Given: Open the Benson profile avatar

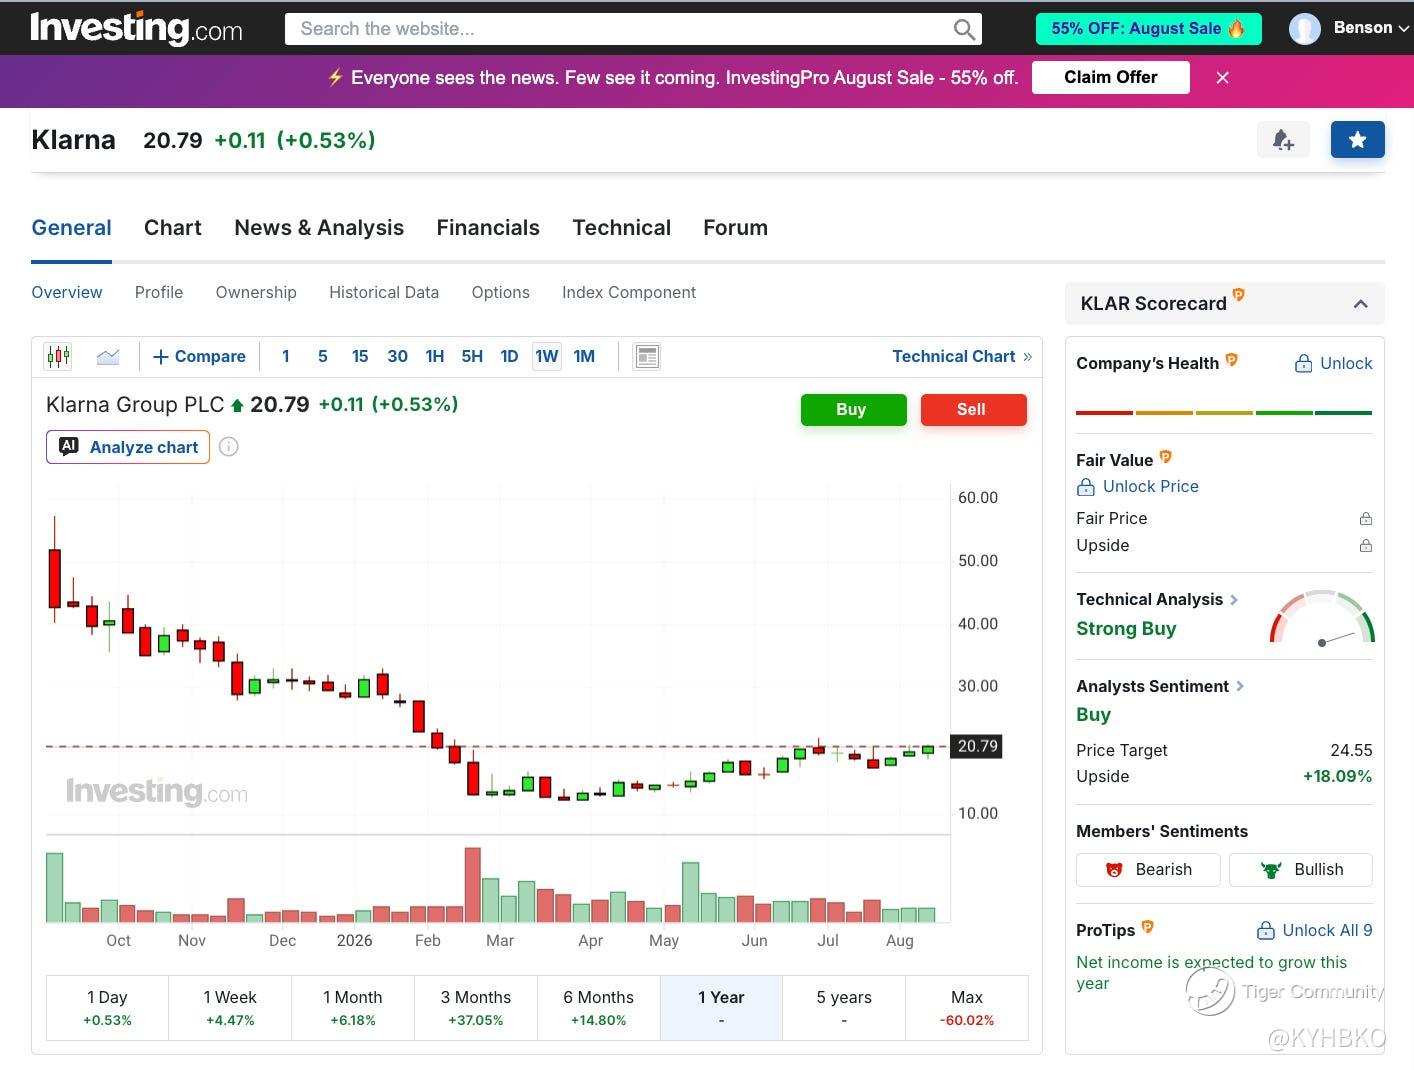Looking at the screenshot, I should pyautogui.click(x=1304, y=29).
